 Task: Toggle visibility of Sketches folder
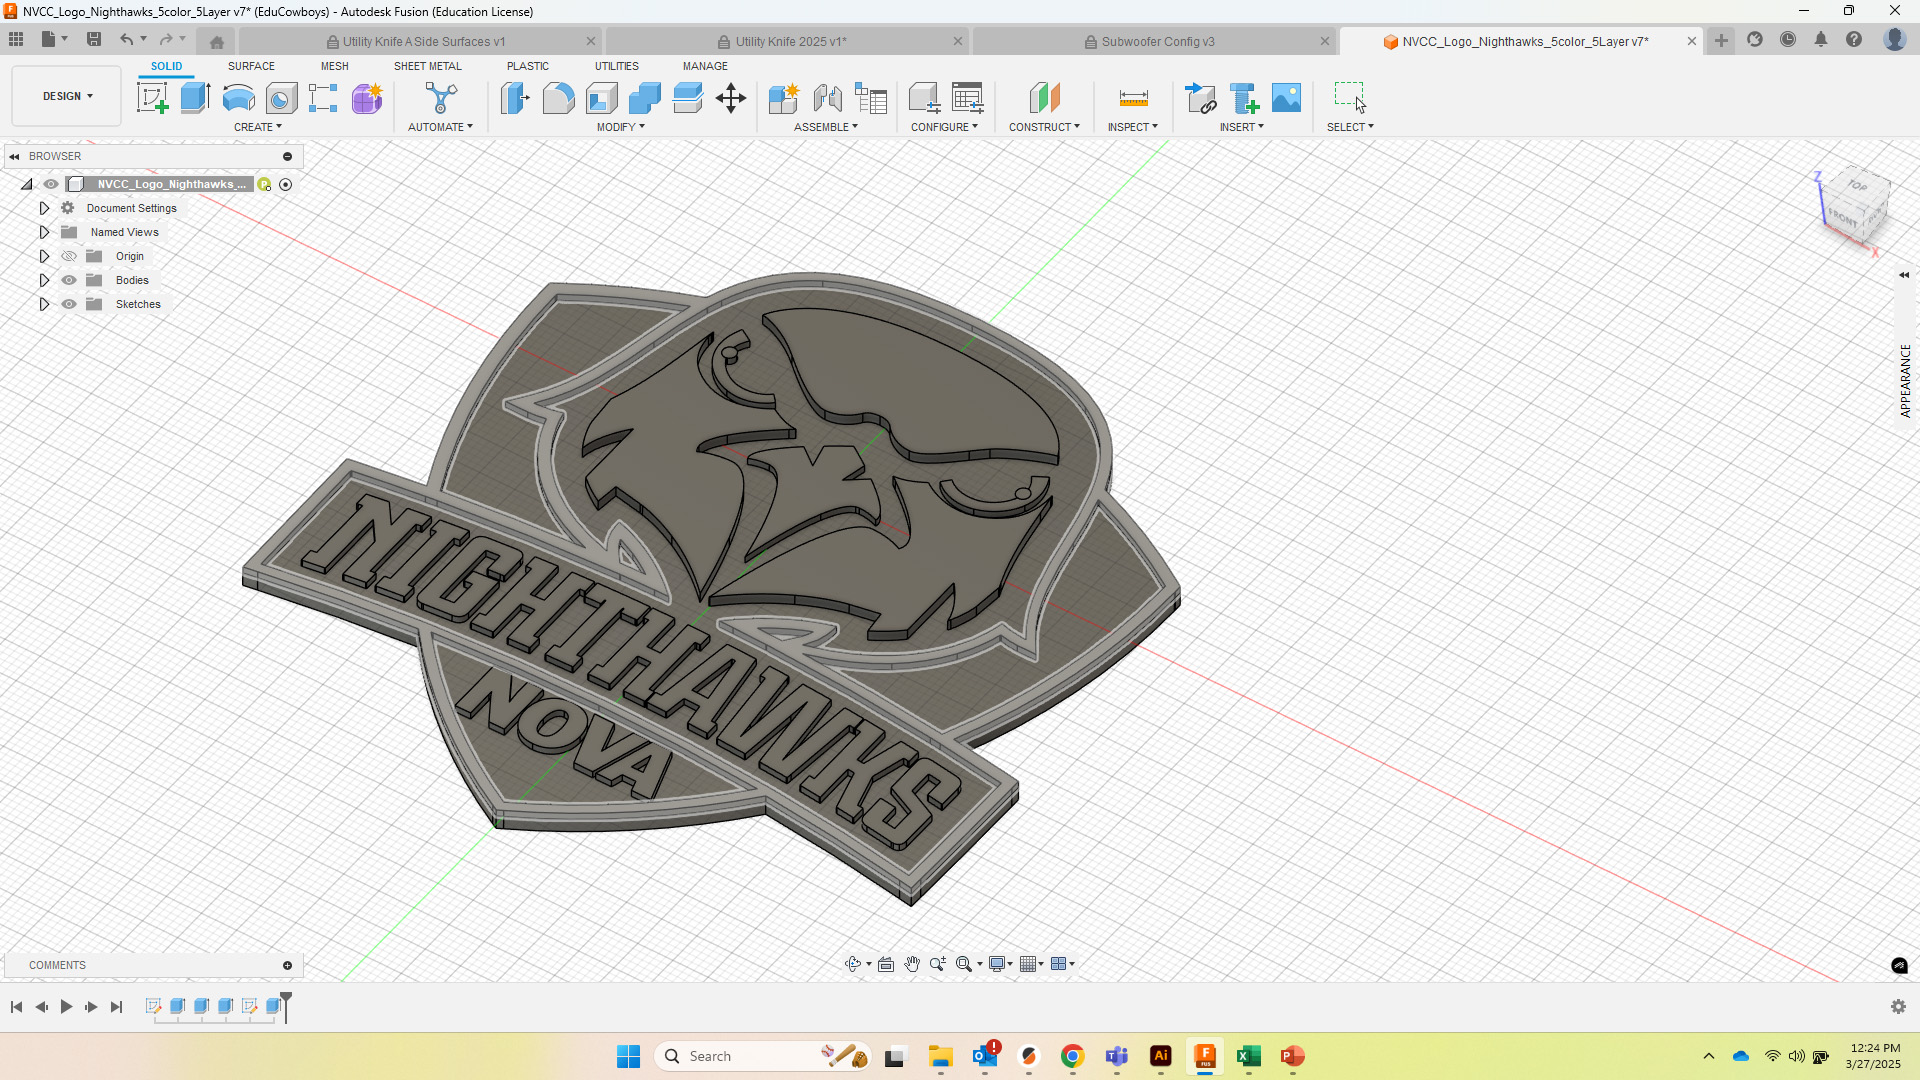[x=69, y=304]
